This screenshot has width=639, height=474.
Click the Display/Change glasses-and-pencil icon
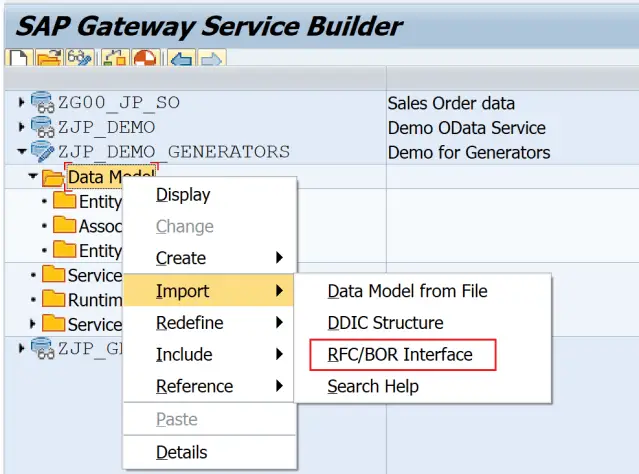coord(78,60)
